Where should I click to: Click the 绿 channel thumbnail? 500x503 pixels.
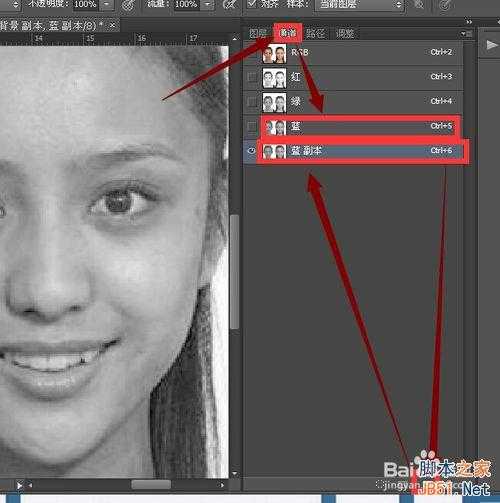[x=274, y=103]
